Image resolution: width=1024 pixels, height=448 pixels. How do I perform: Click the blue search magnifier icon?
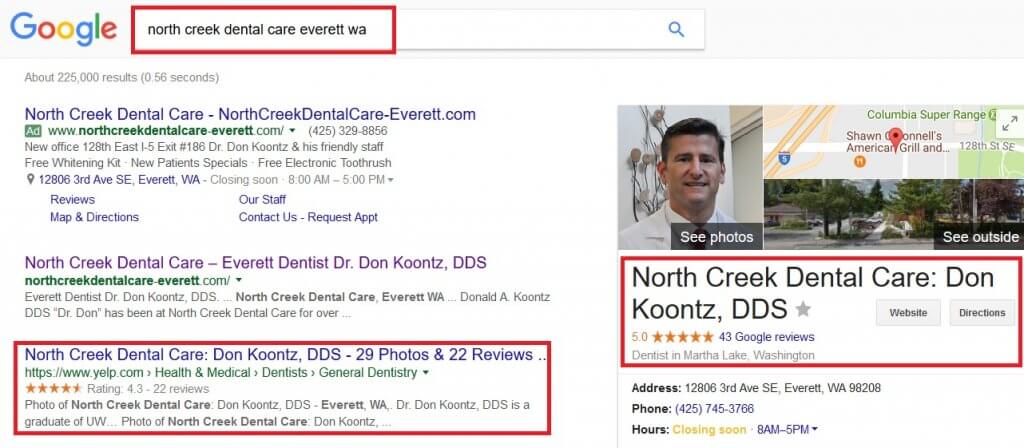tap(676, 29)
